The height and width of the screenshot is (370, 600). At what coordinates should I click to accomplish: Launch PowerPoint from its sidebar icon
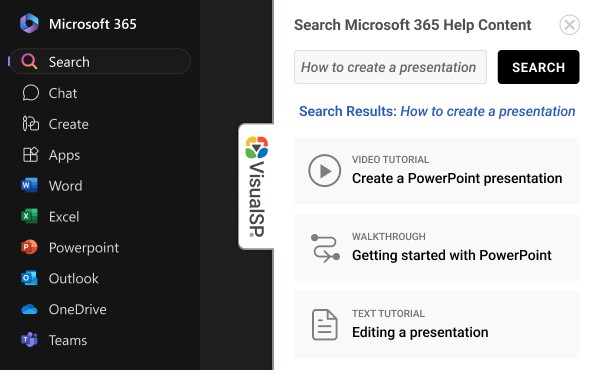pos(29,247)
